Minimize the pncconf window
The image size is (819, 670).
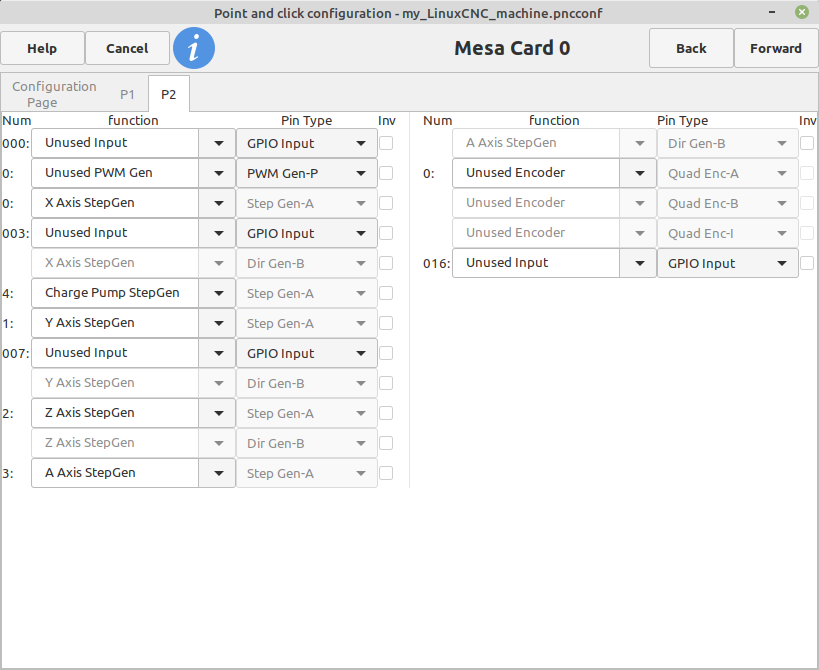coord(772,12)
